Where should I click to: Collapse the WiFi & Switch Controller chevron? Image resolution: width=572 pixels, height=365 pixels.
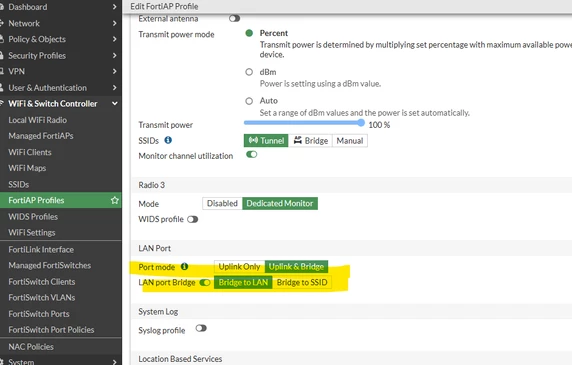pos(115,104)
